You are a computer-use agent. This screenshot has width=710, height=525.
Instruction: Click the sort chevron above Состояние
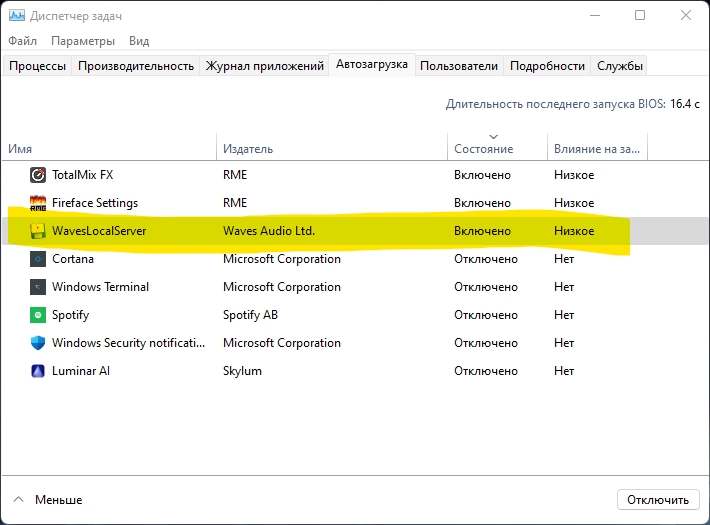[494, 137]
